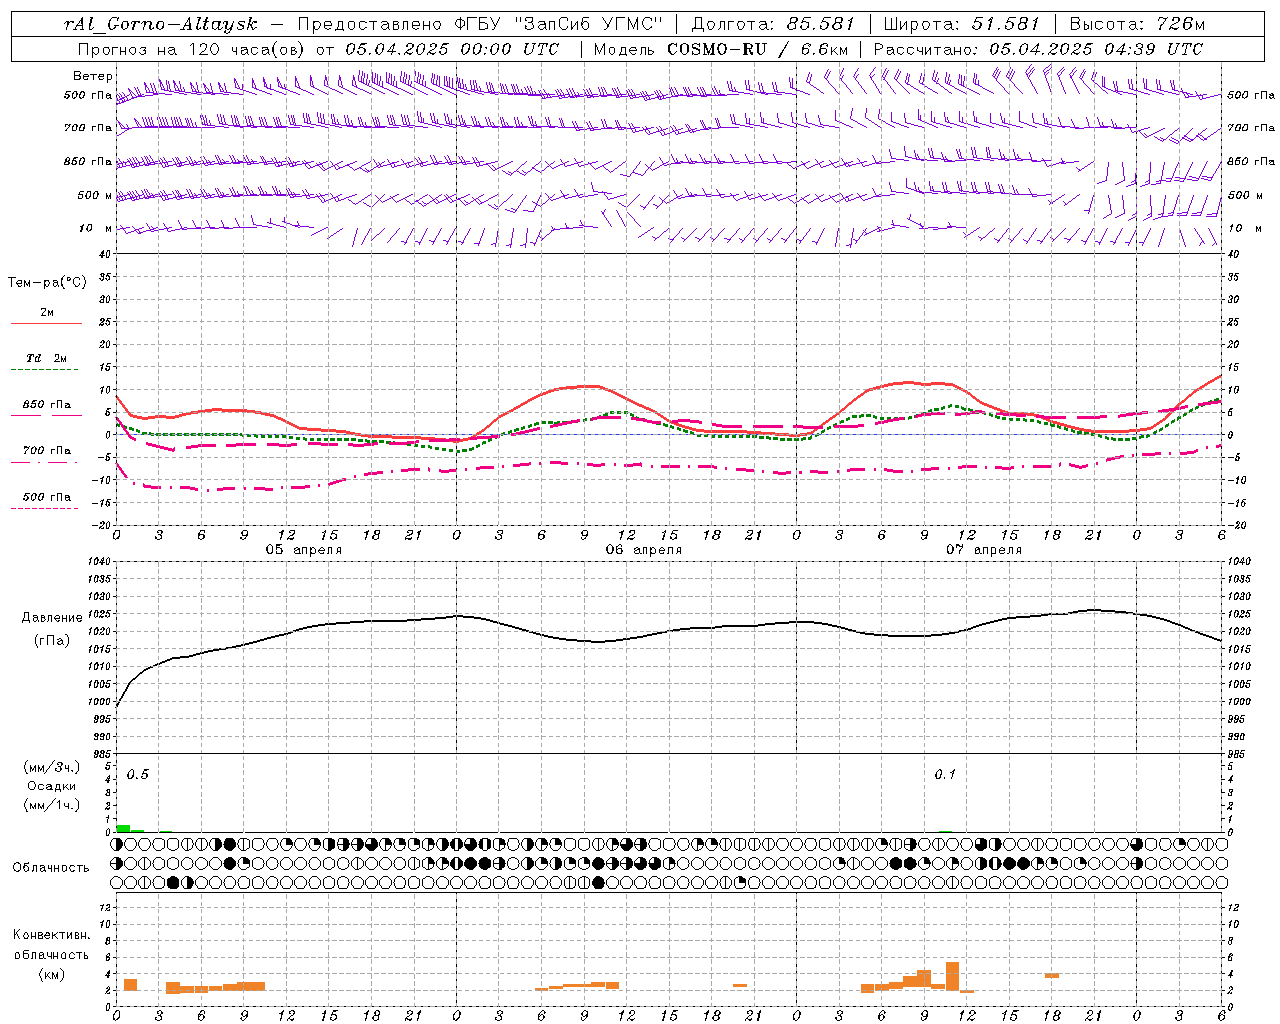
Task: Click the Осадки label
Action: click(x=52, y=786)
